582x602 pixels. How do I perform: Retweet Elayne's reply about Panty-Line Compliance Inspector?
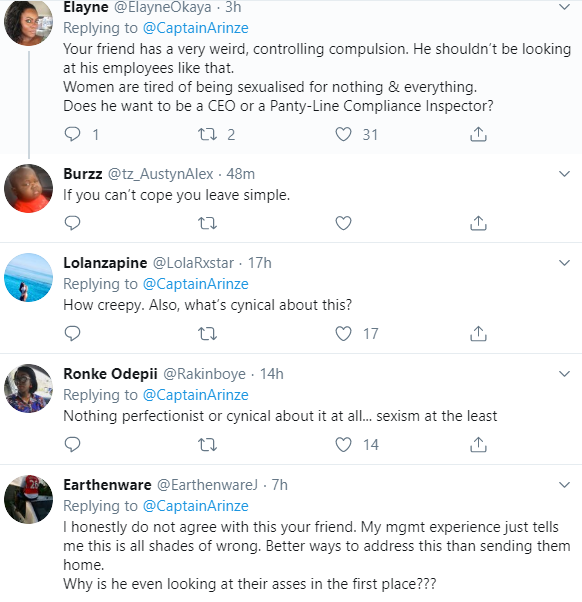tap(207, 134)
